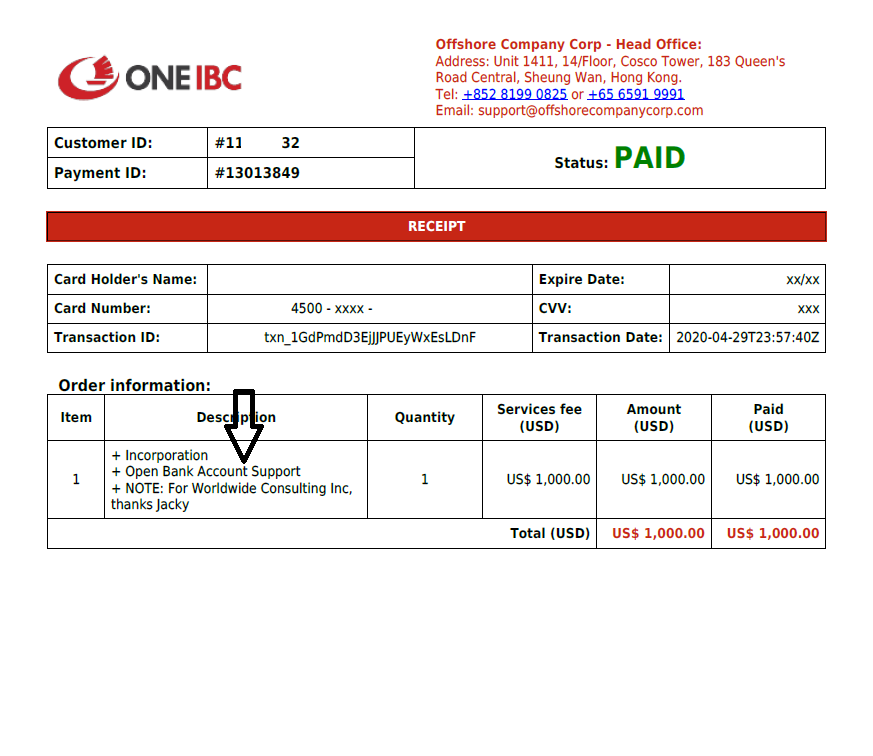
Task: Click the Order information heading
Action: (135, 386)
